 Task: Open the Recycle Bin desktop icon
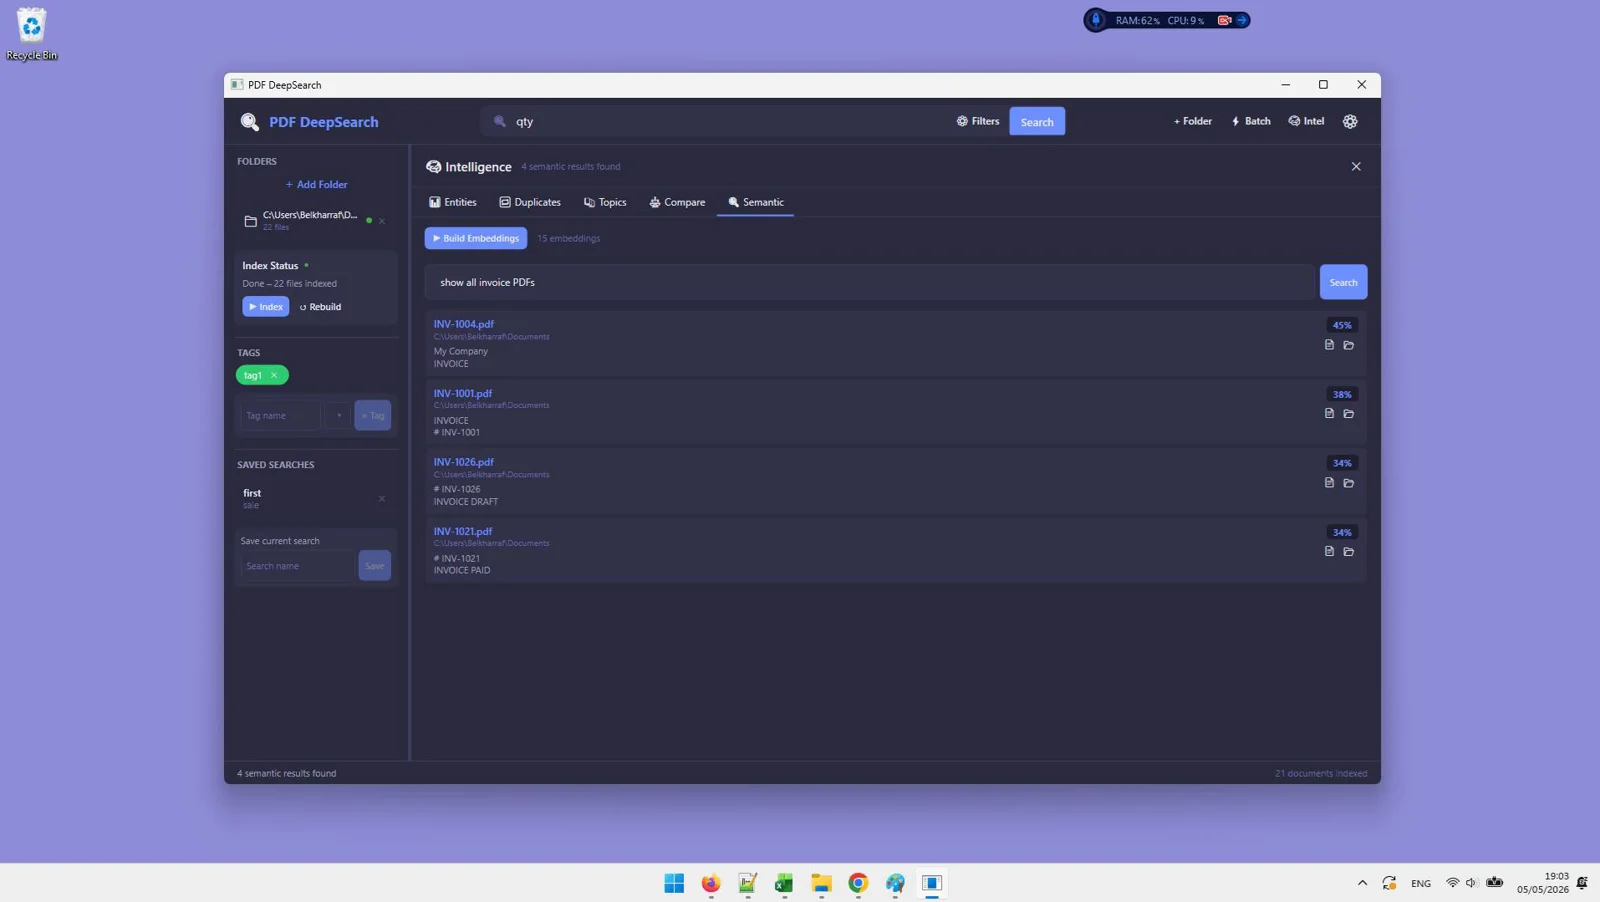[32, 35]
